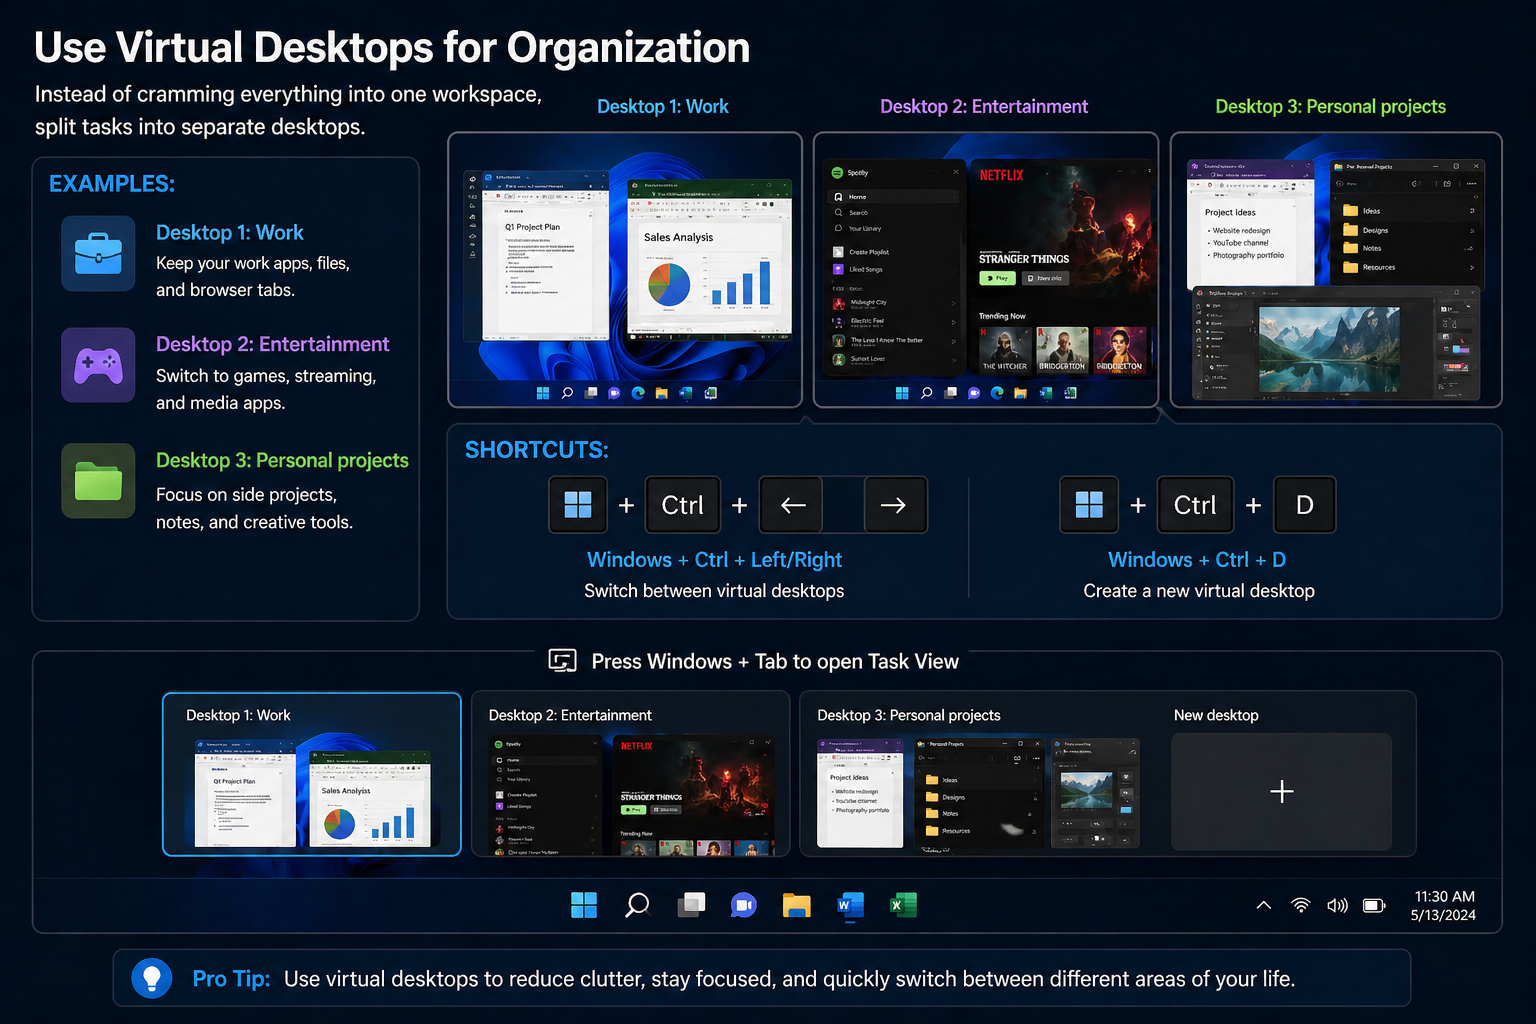Image resolution: width=1536 pixels, height=1024 pixels.
Task: Click File Explorer icon in Desktop 2 preview taskbar
Action: [1020, 393]
